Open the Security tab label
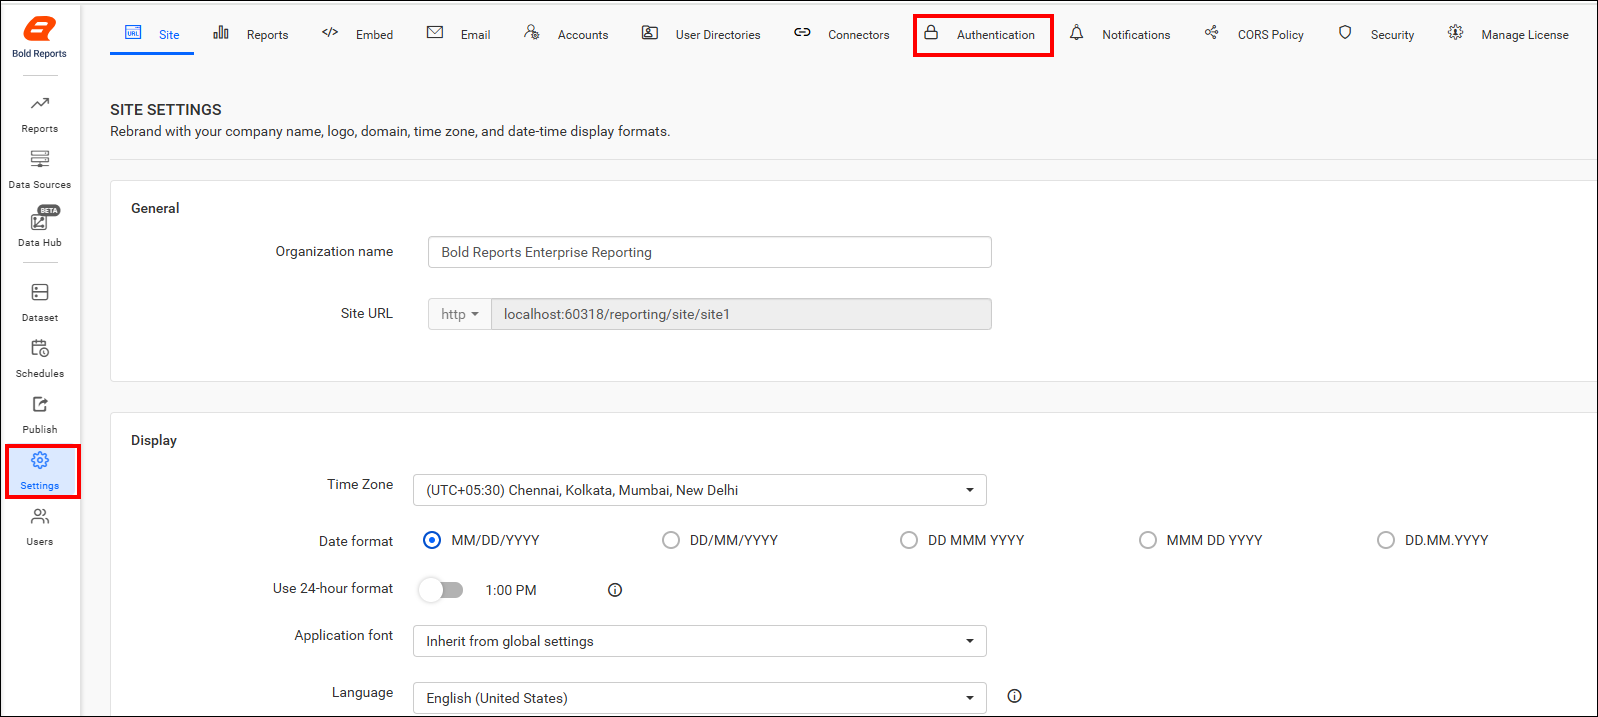Viewport: 1598px width, 717px height. pyautogui.click(x=1392, y=34)
